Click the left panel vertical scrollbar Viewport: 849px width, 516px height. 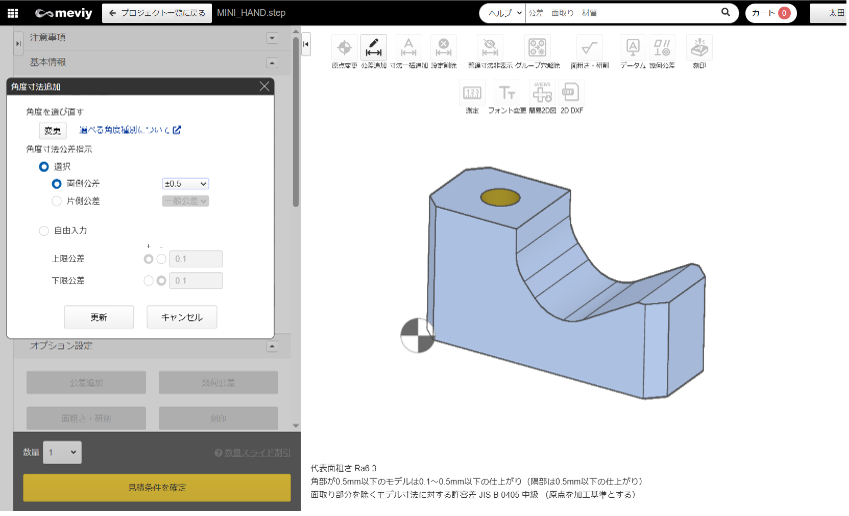click(x=296, y=122)
